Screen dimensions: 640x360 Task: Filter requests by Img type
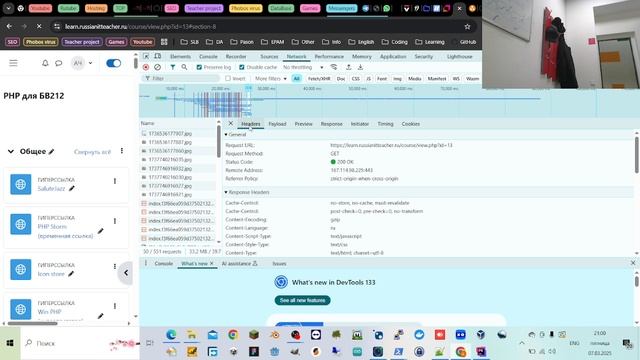point(397,78)
